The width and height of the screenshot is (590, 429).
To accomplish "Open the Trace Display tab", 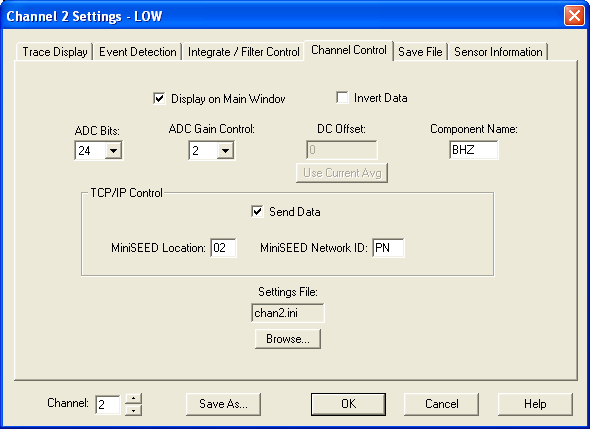I will [55, 52].
